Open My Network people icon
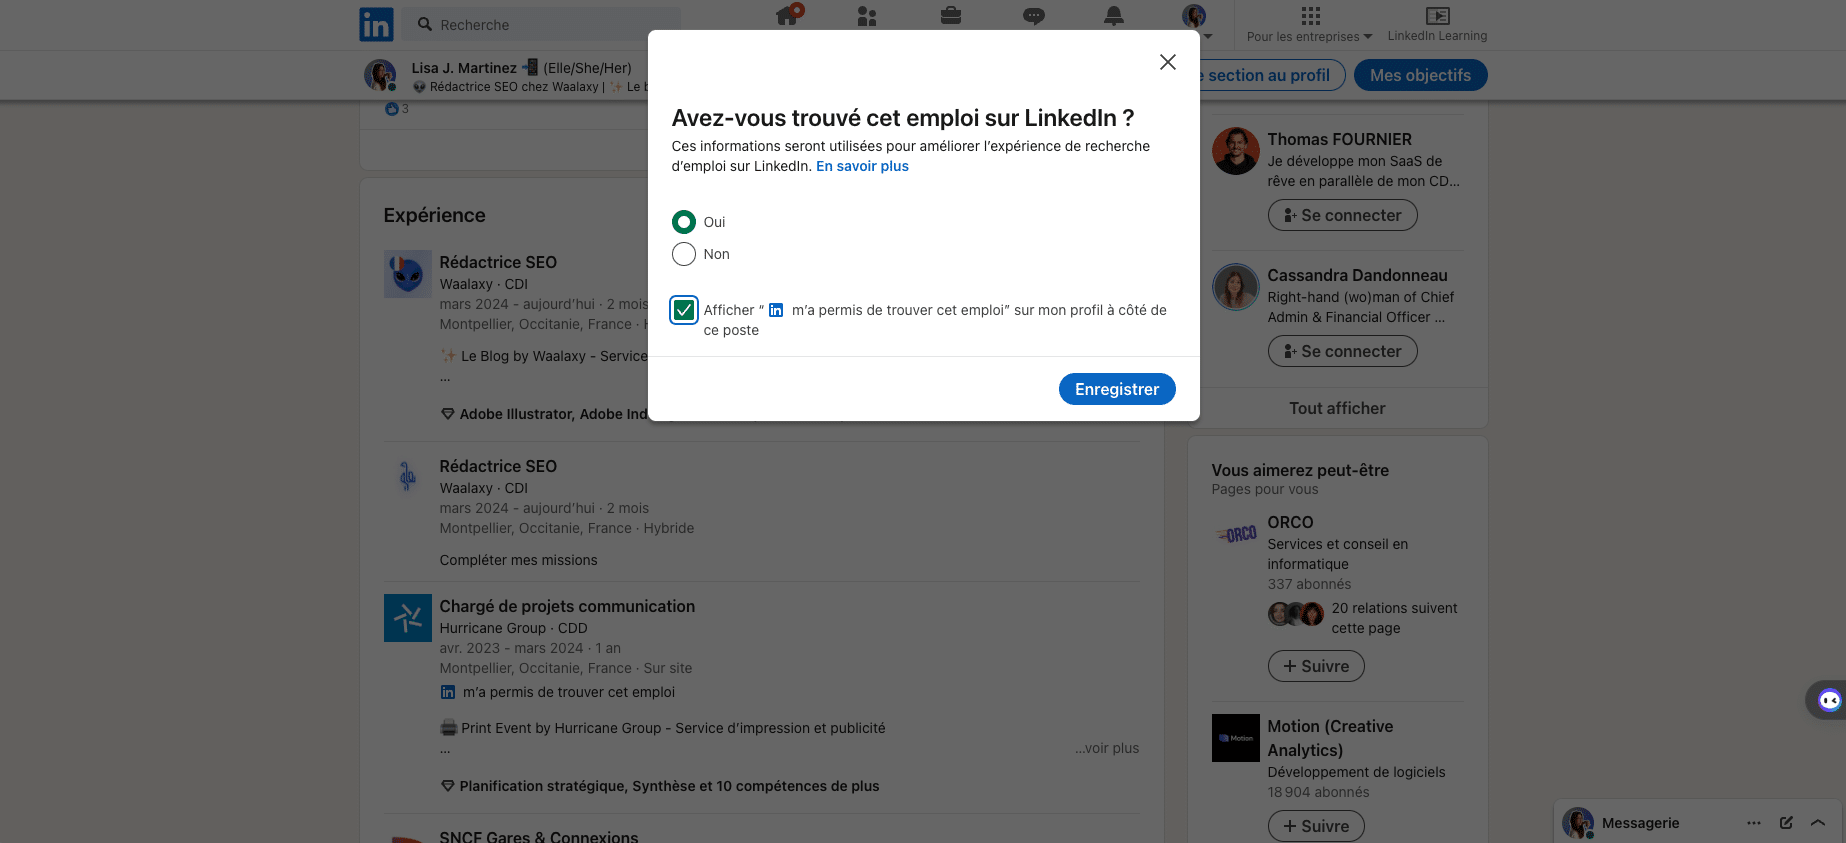 (867, 16)
